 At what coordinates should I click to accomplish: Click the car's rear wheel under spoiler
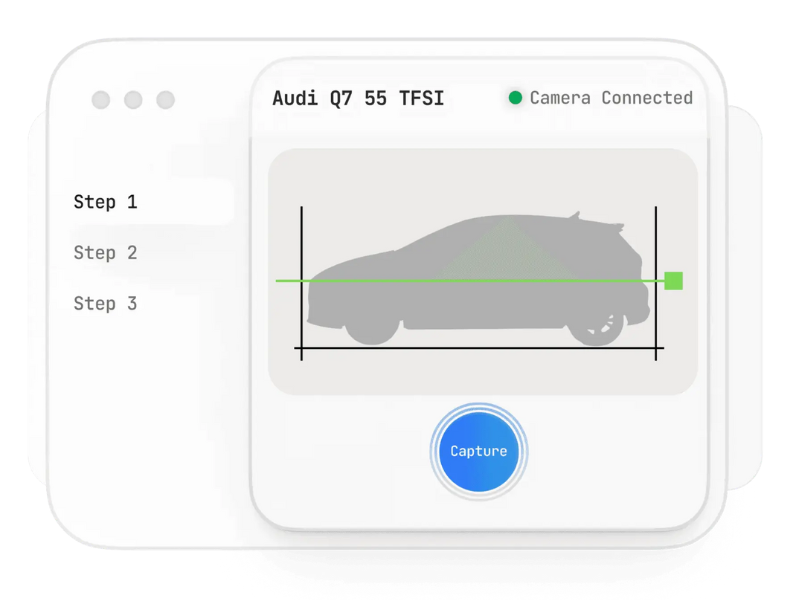tap(599, 327)
